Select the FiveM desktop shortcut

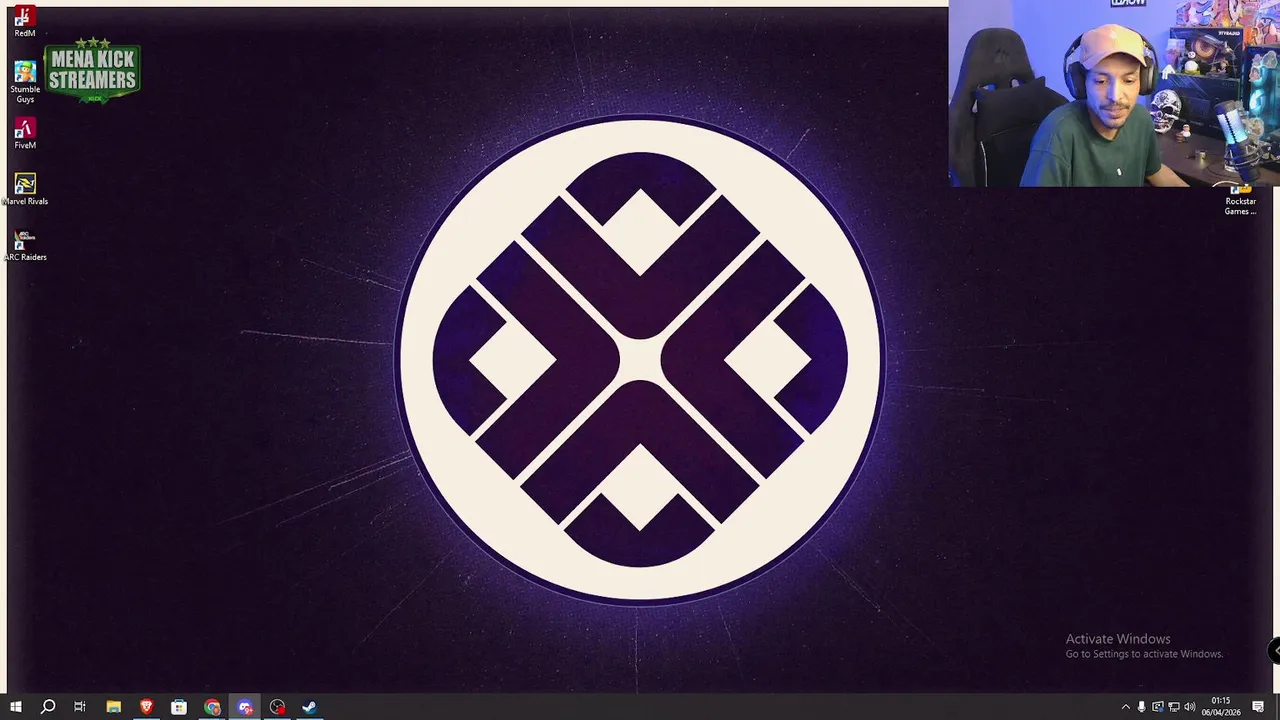tap(25, 134)
